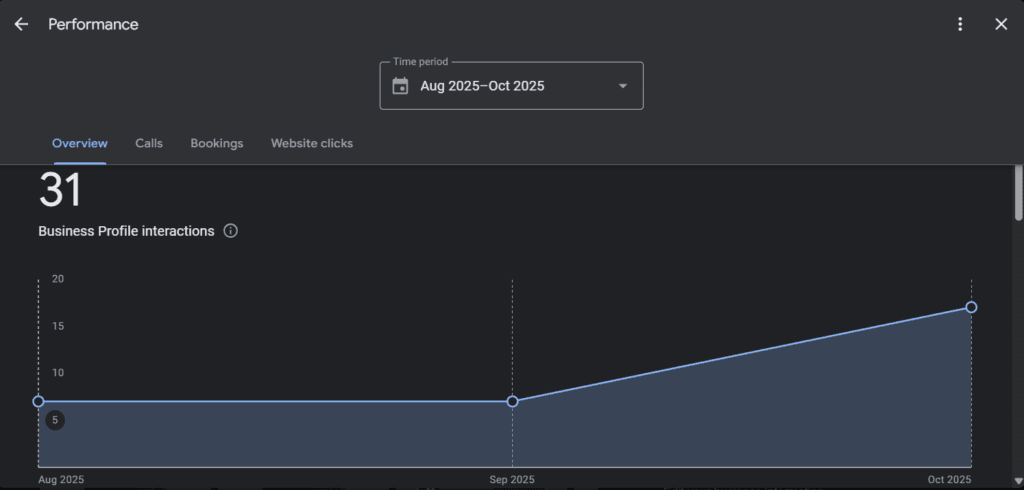Click the circled 5 badge on the chart
1024x490 pixels.
55,420
